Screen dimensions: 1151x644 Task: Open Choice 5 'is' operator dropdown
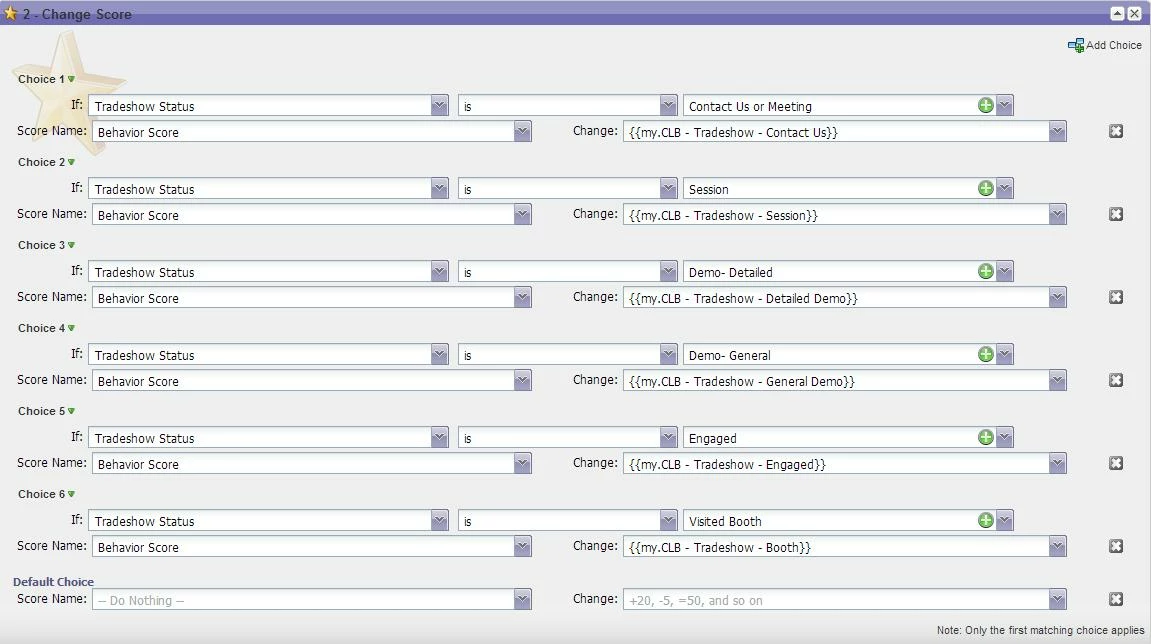(668, 438)
